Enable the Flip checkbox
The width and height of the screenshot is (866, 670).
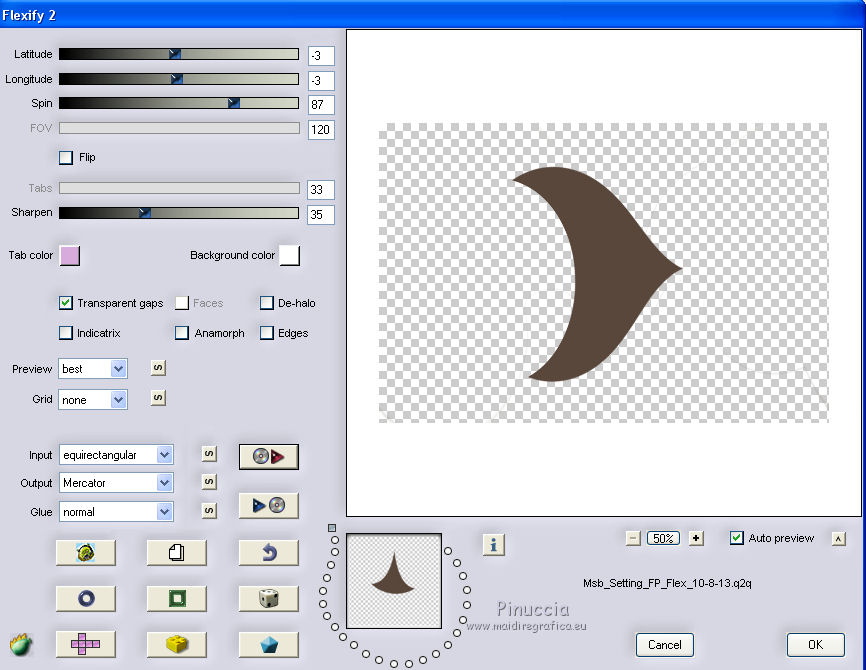pos(66,157)
